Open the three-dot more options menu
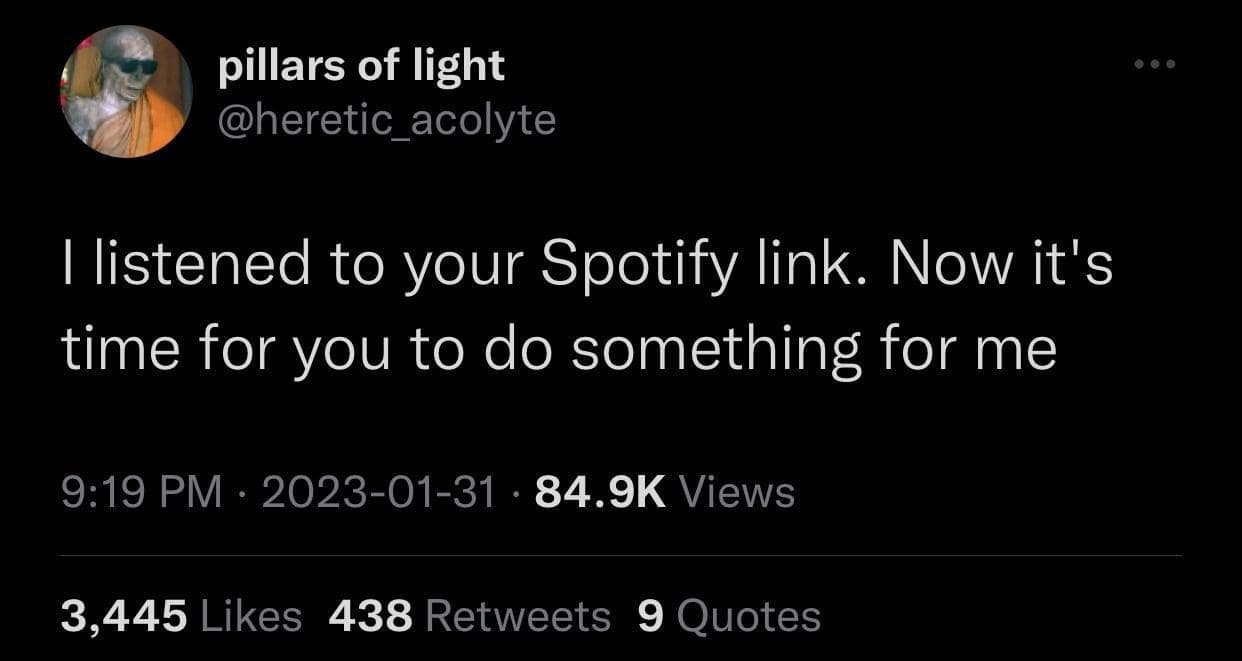Screen dimensions: 1242x661 click(1155, 65)
